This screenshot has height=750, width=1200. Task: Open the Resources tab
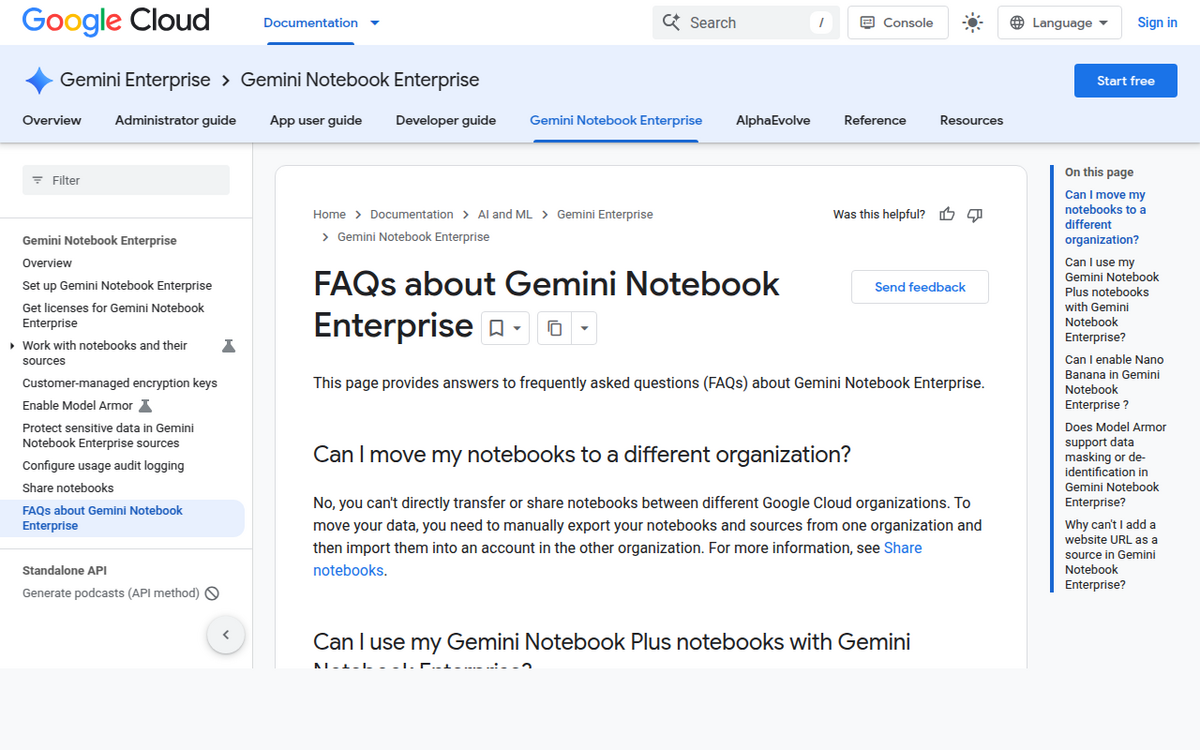point(971,120)
